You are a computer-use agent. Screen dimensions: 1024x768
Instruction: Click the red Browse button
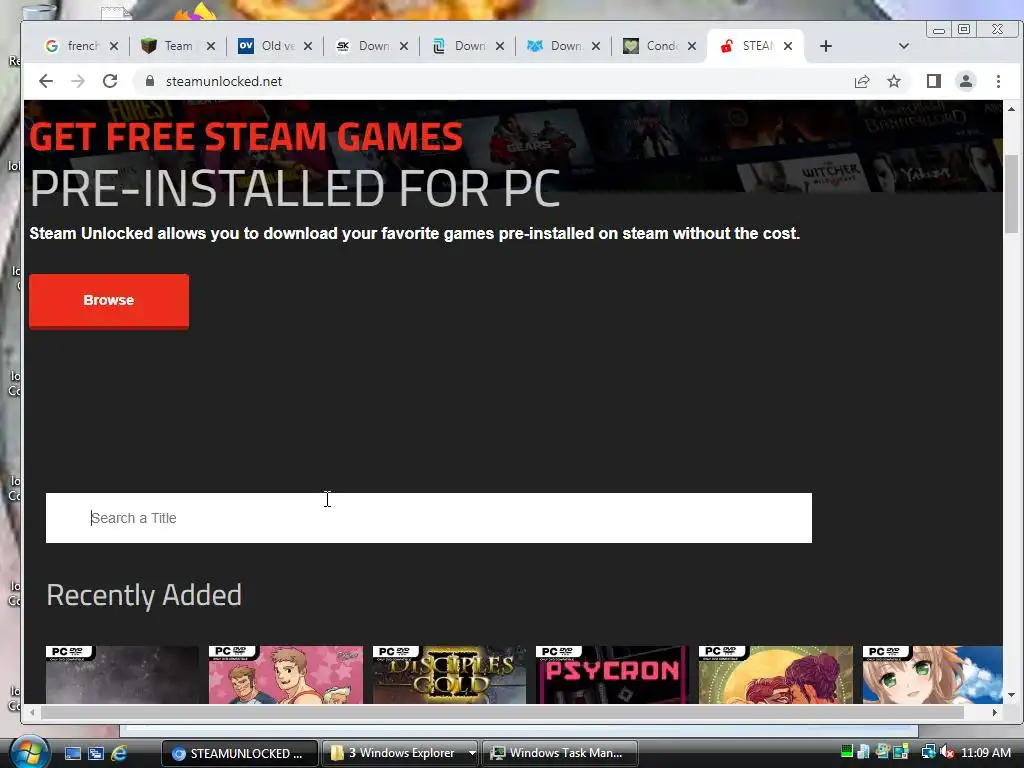coord(109,300)
